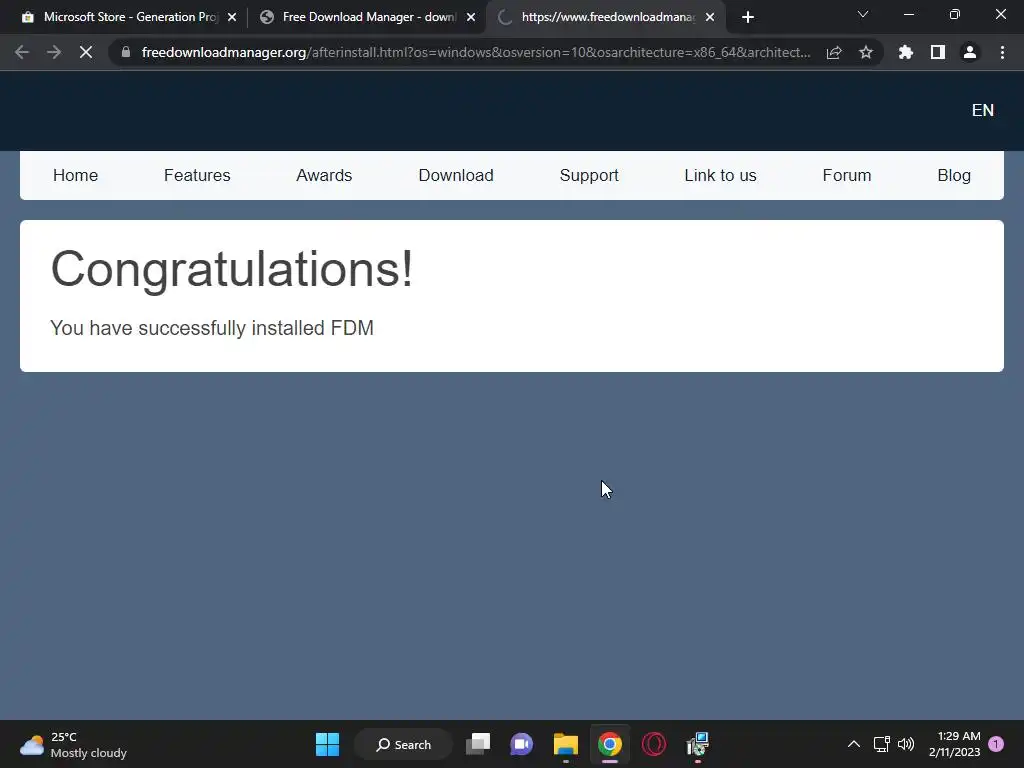Image resolution: width=1024 pixels, height=768 pixels.
Task: Open the weather widget showing 25°C
Action: point(73,744)
